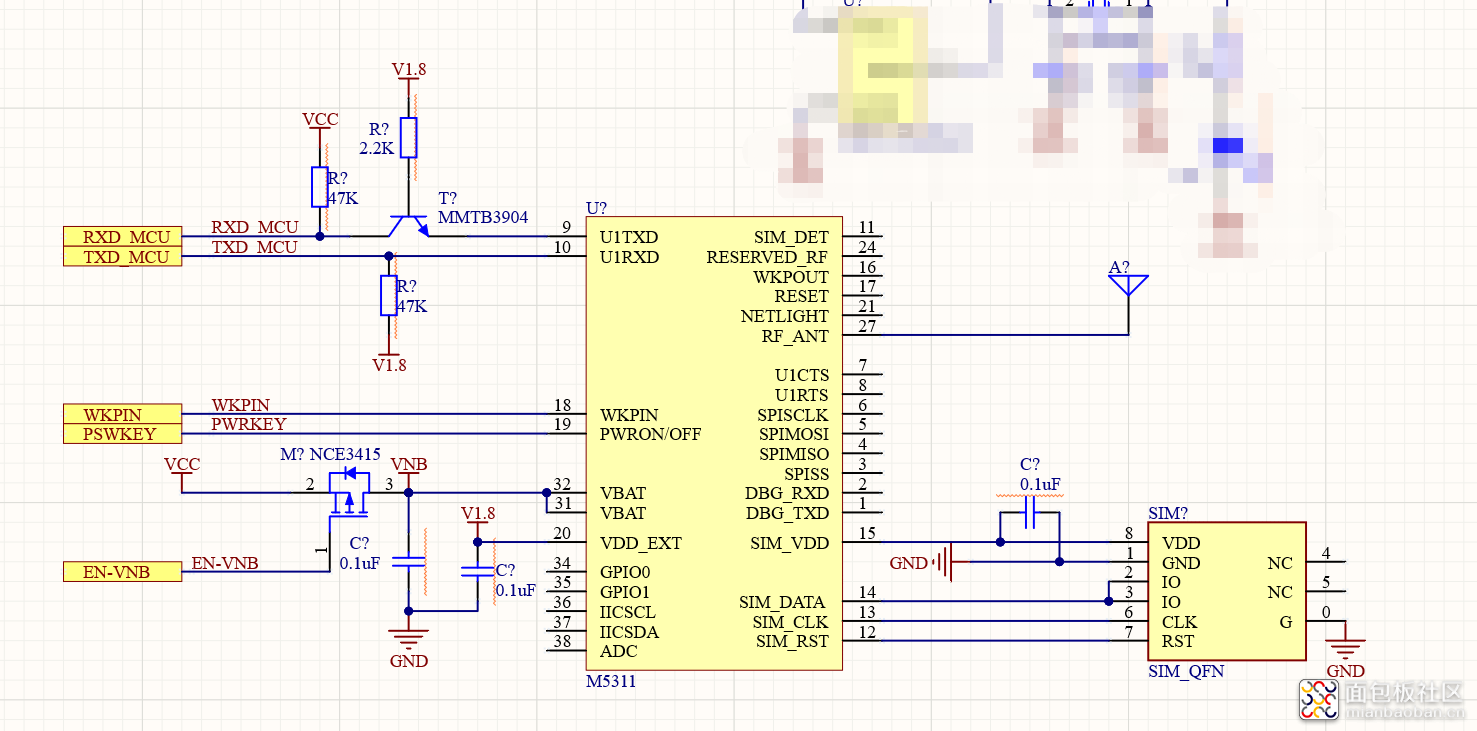
Task: Select the 2.2K resistor symbol
Action: [x=408, y=138]
